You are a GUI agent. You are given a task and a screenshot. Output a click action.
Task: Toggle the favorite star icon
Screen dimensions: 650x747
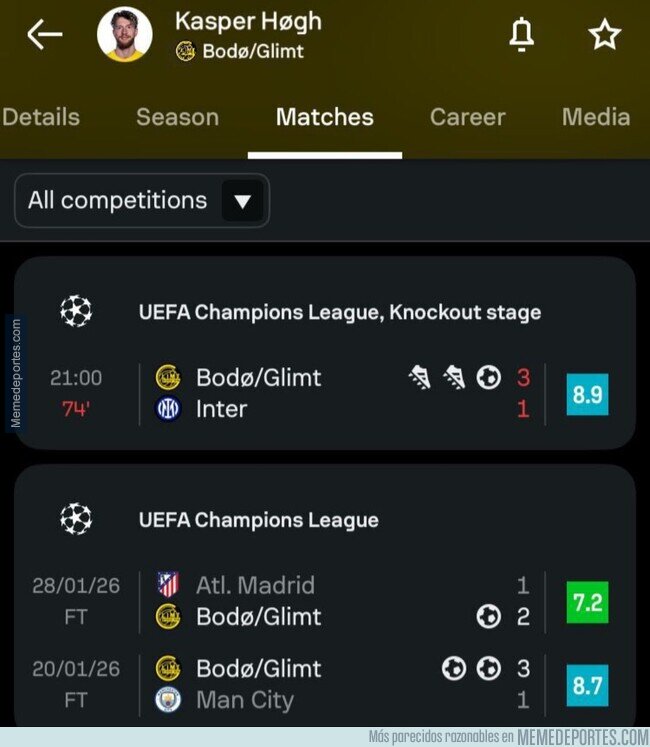point(604,35)
